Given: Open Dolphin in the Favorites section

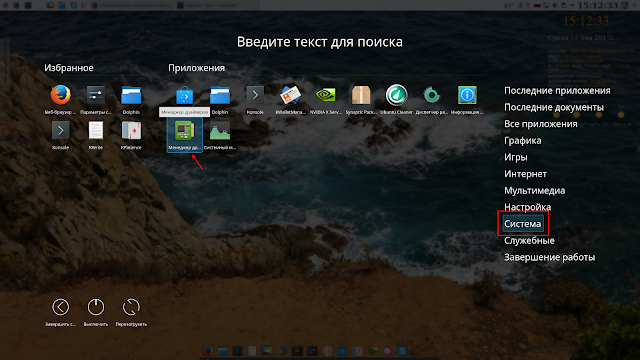Looking at the screenshot, I should (x=131, y=96).
